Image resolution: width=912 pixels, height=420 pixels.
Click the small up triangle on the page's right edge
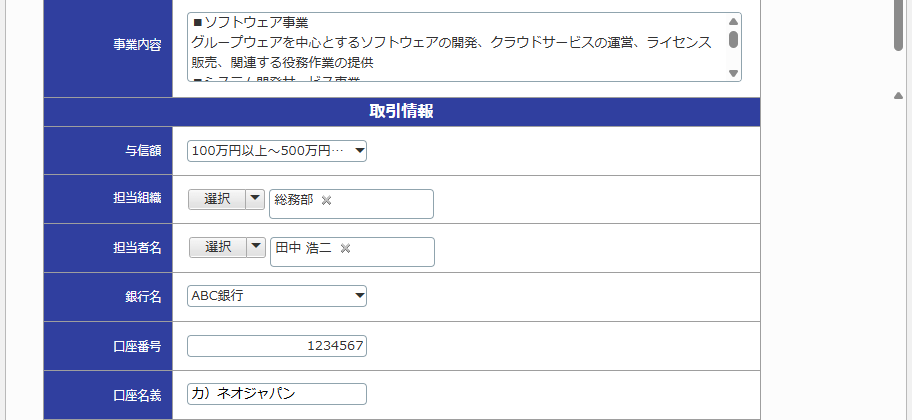tap(898, 96)
